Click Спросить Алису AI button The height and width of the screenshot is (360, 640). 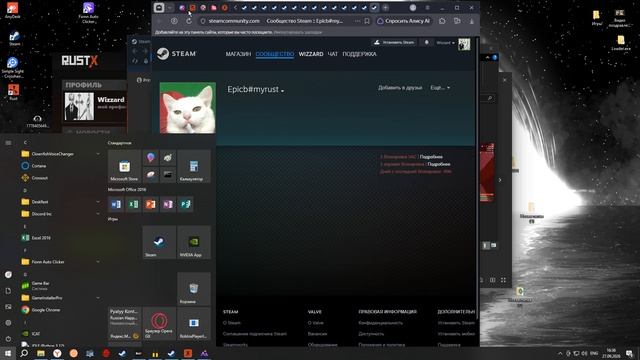click(404, 21)
